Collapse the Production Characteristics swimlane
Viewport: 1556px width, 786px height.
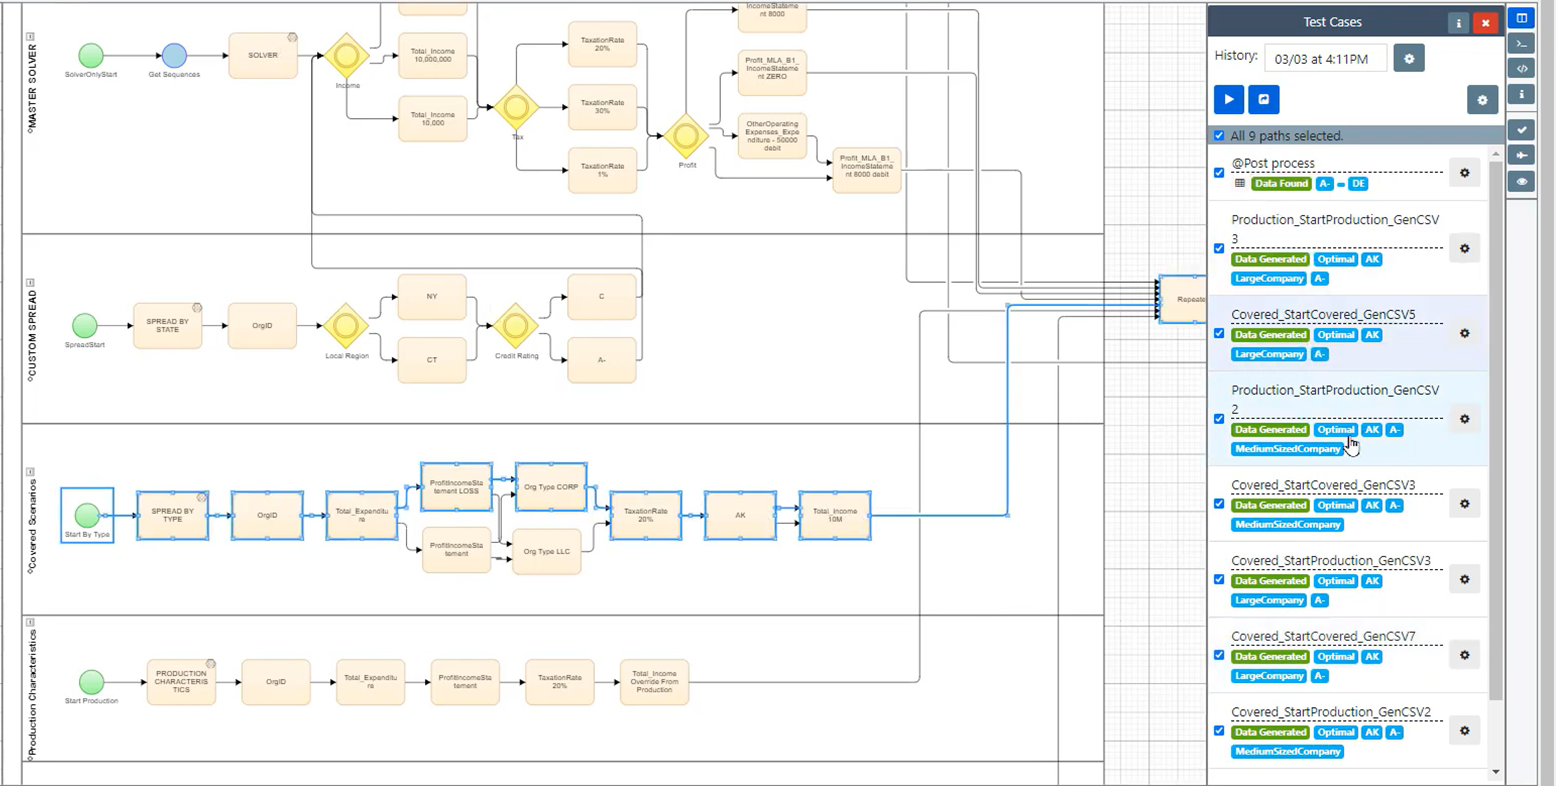click(x=30, y=623)
